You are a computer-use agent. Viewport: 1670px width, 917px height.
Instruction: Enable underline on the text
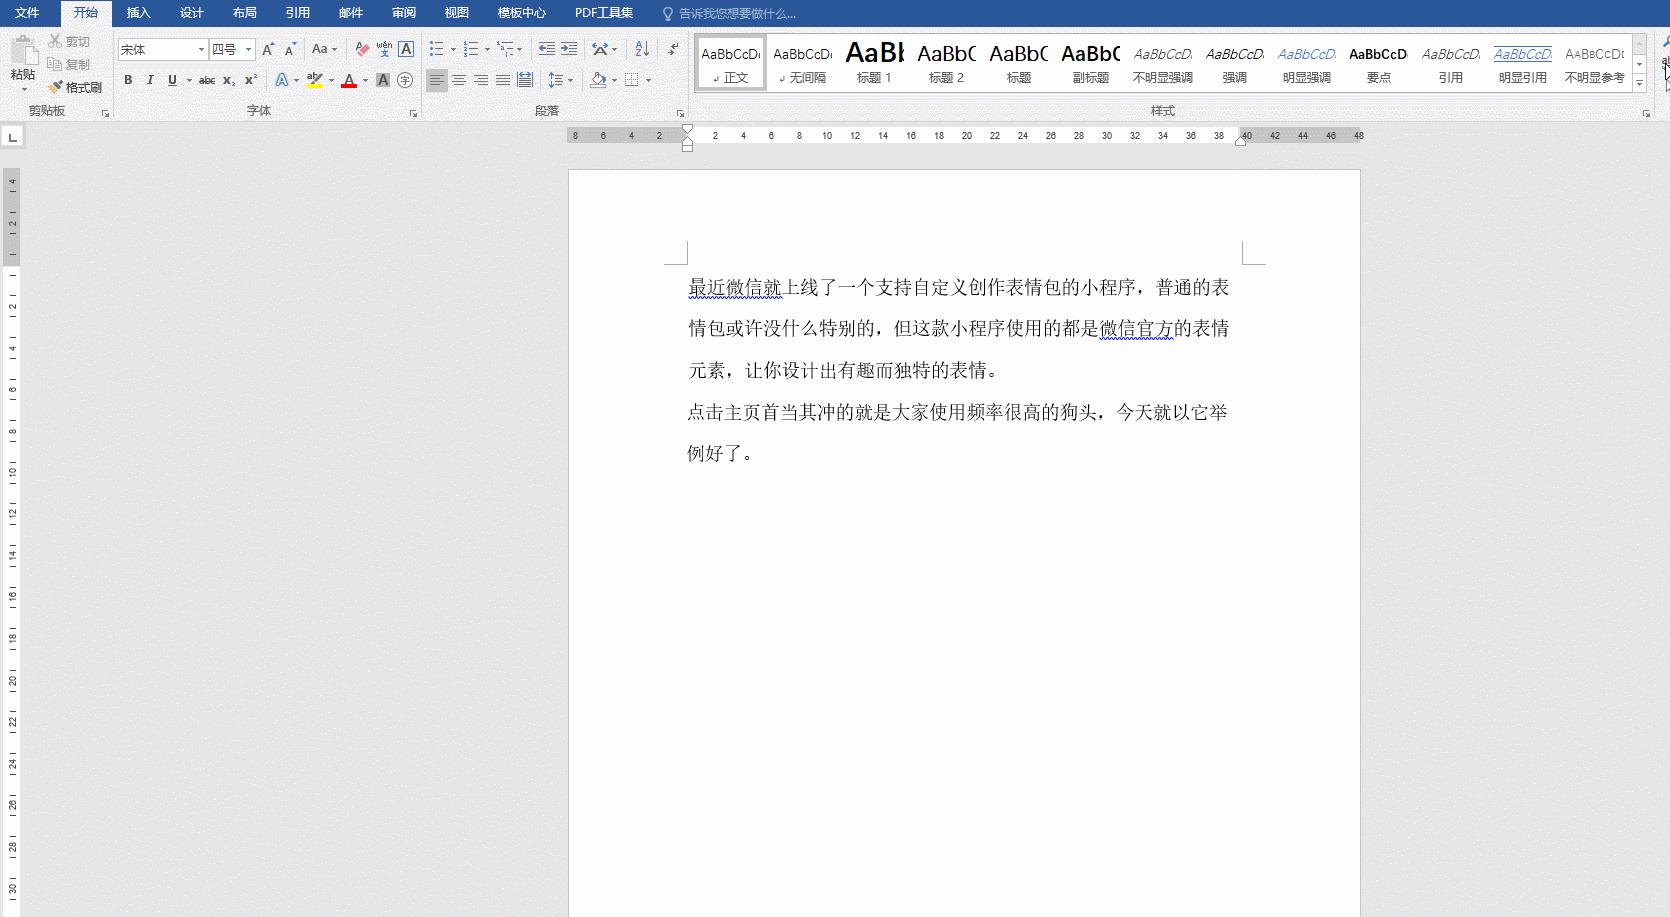pos(172,80)
